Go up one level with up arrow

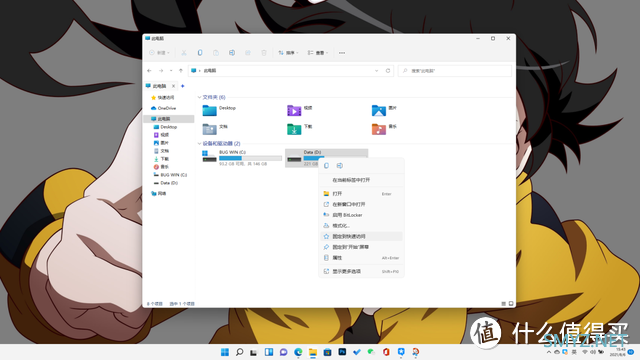coord(181,71)
